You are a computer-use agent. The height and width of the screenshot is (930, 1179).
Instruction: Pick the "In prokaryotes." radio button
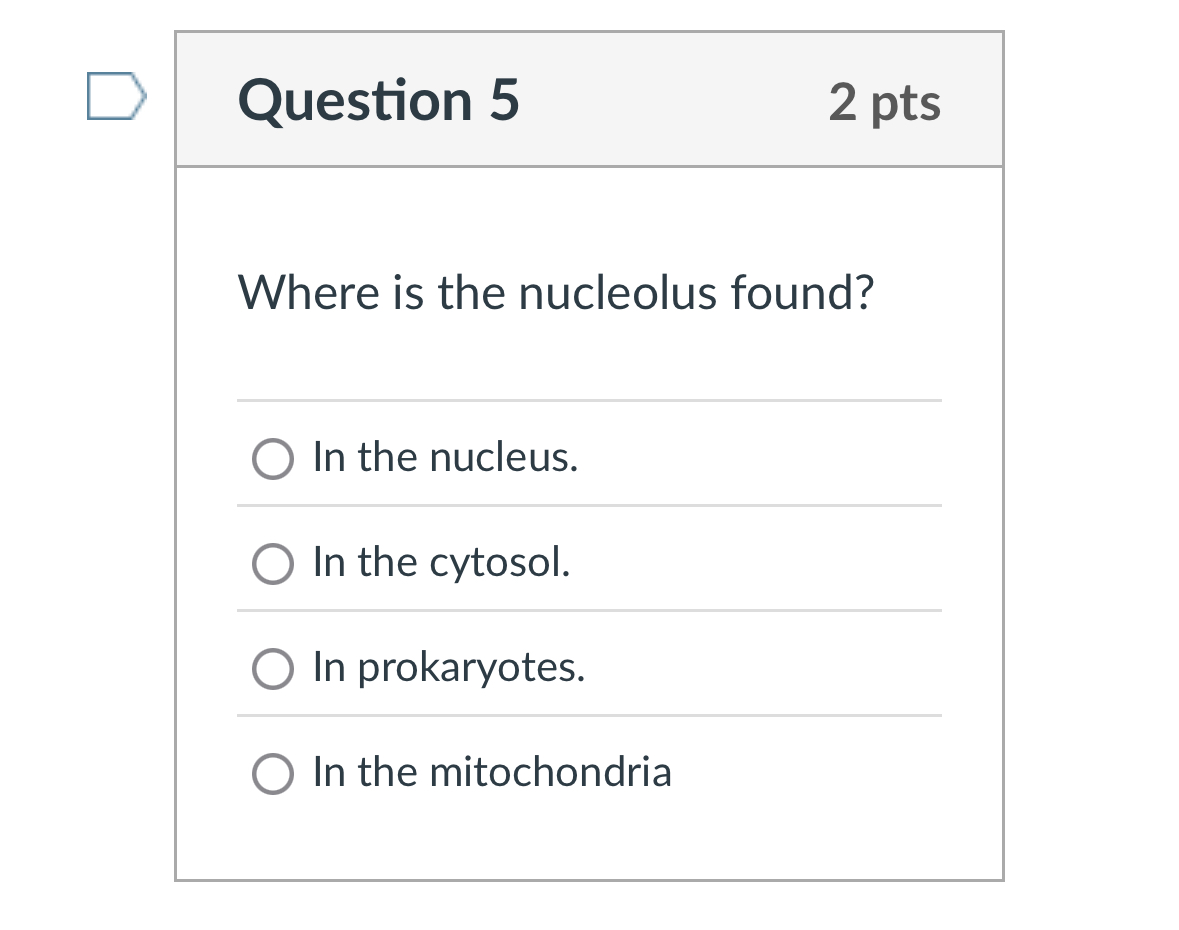[272, 669]
